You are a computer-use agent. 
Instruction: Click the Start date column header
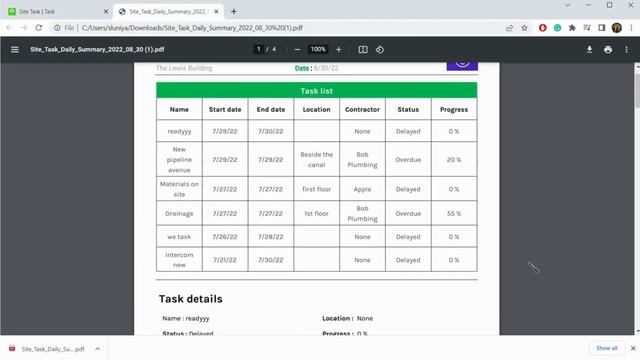click(x=225, y=109)
